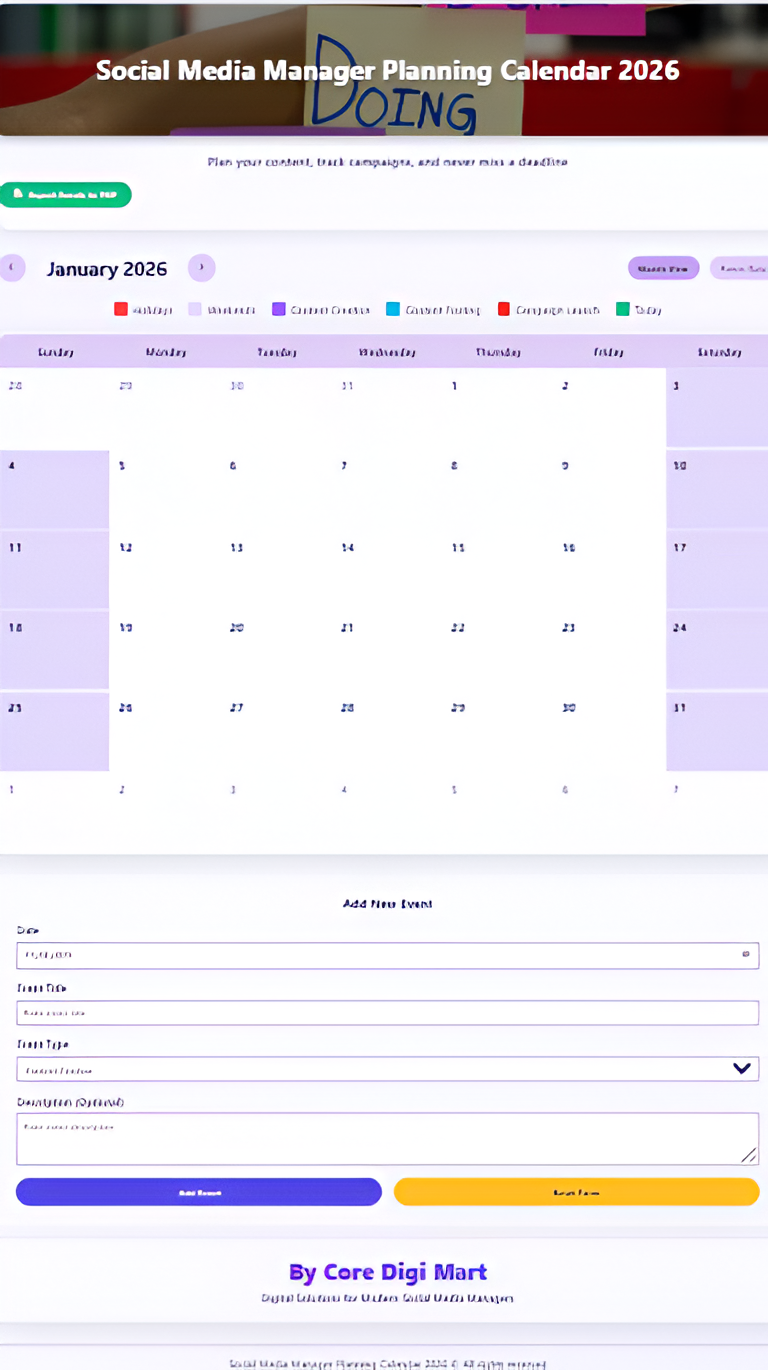The width and height of the screenshot is (768, 1370).
Task: Select the January 30 calendar cell
Action: 610,731
